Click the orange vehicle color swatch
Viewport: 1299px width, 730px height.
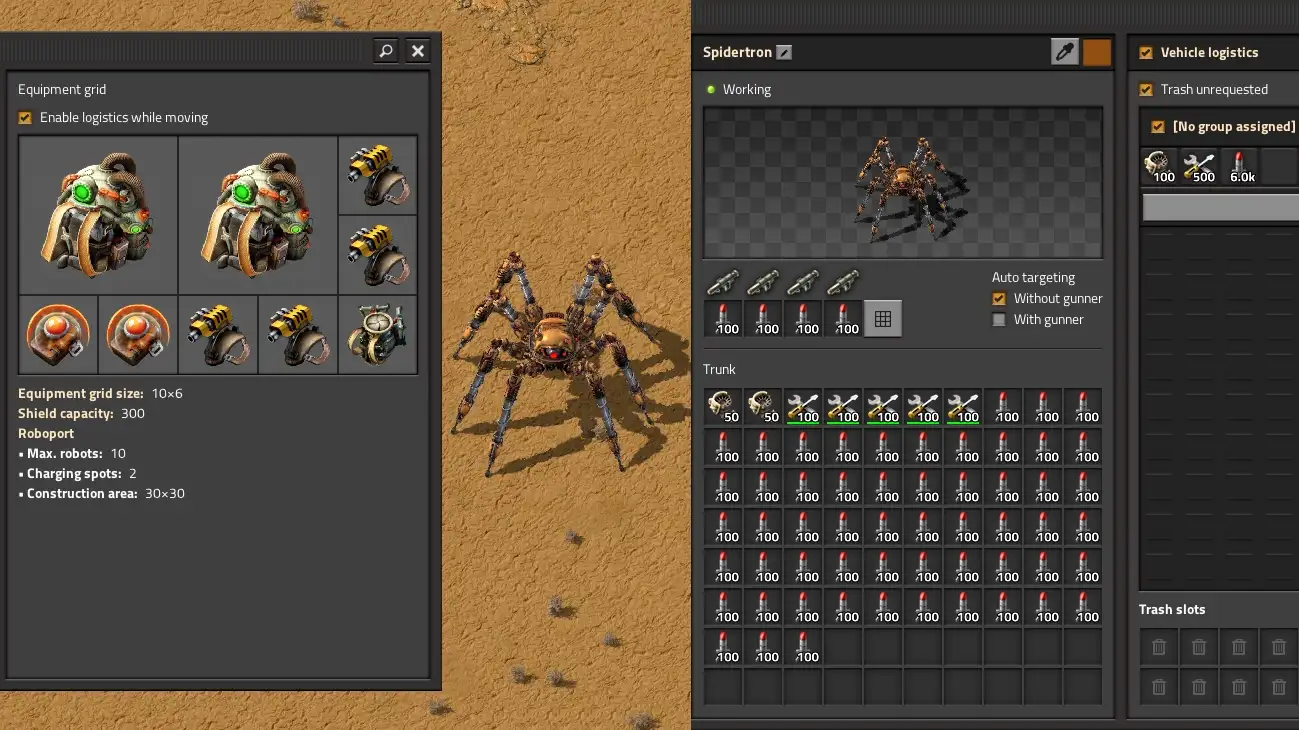pyautogui.click(x=1097, y=52)
